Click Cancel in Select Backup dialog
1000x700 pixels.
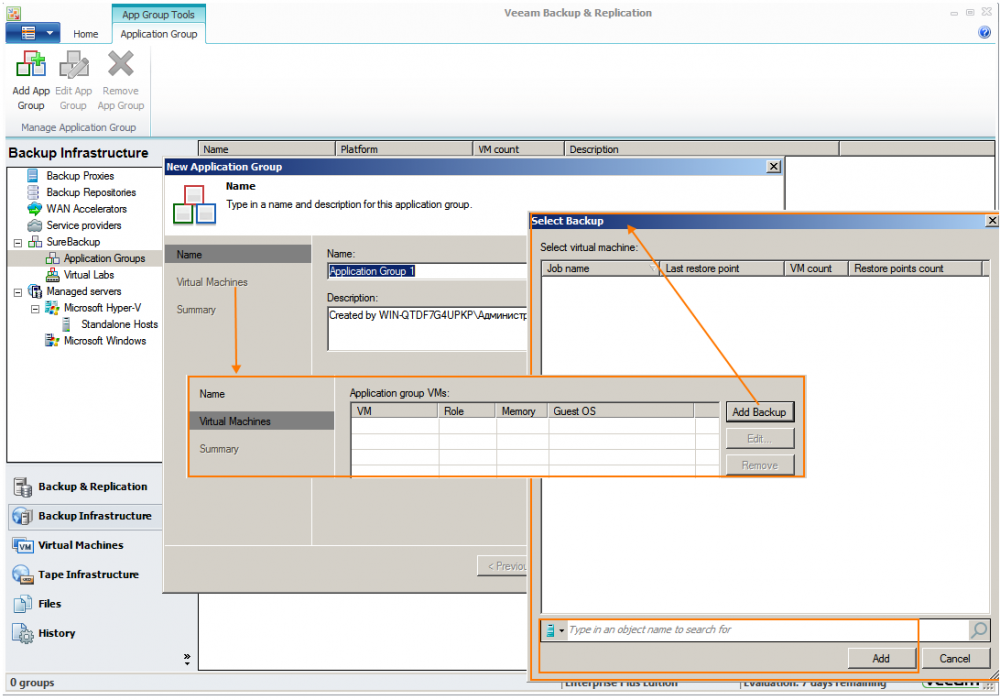955,659
